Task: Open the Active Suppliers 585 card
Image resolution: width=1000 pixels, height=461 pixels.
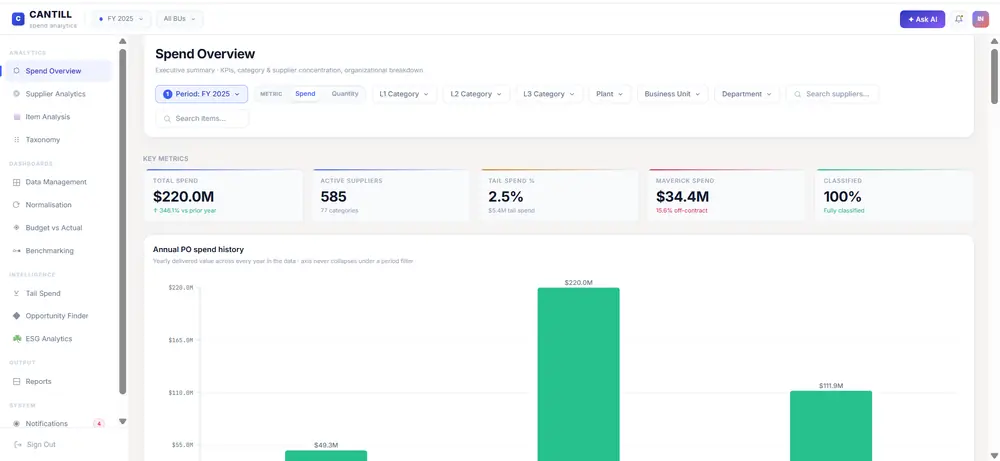Action: 392,196
